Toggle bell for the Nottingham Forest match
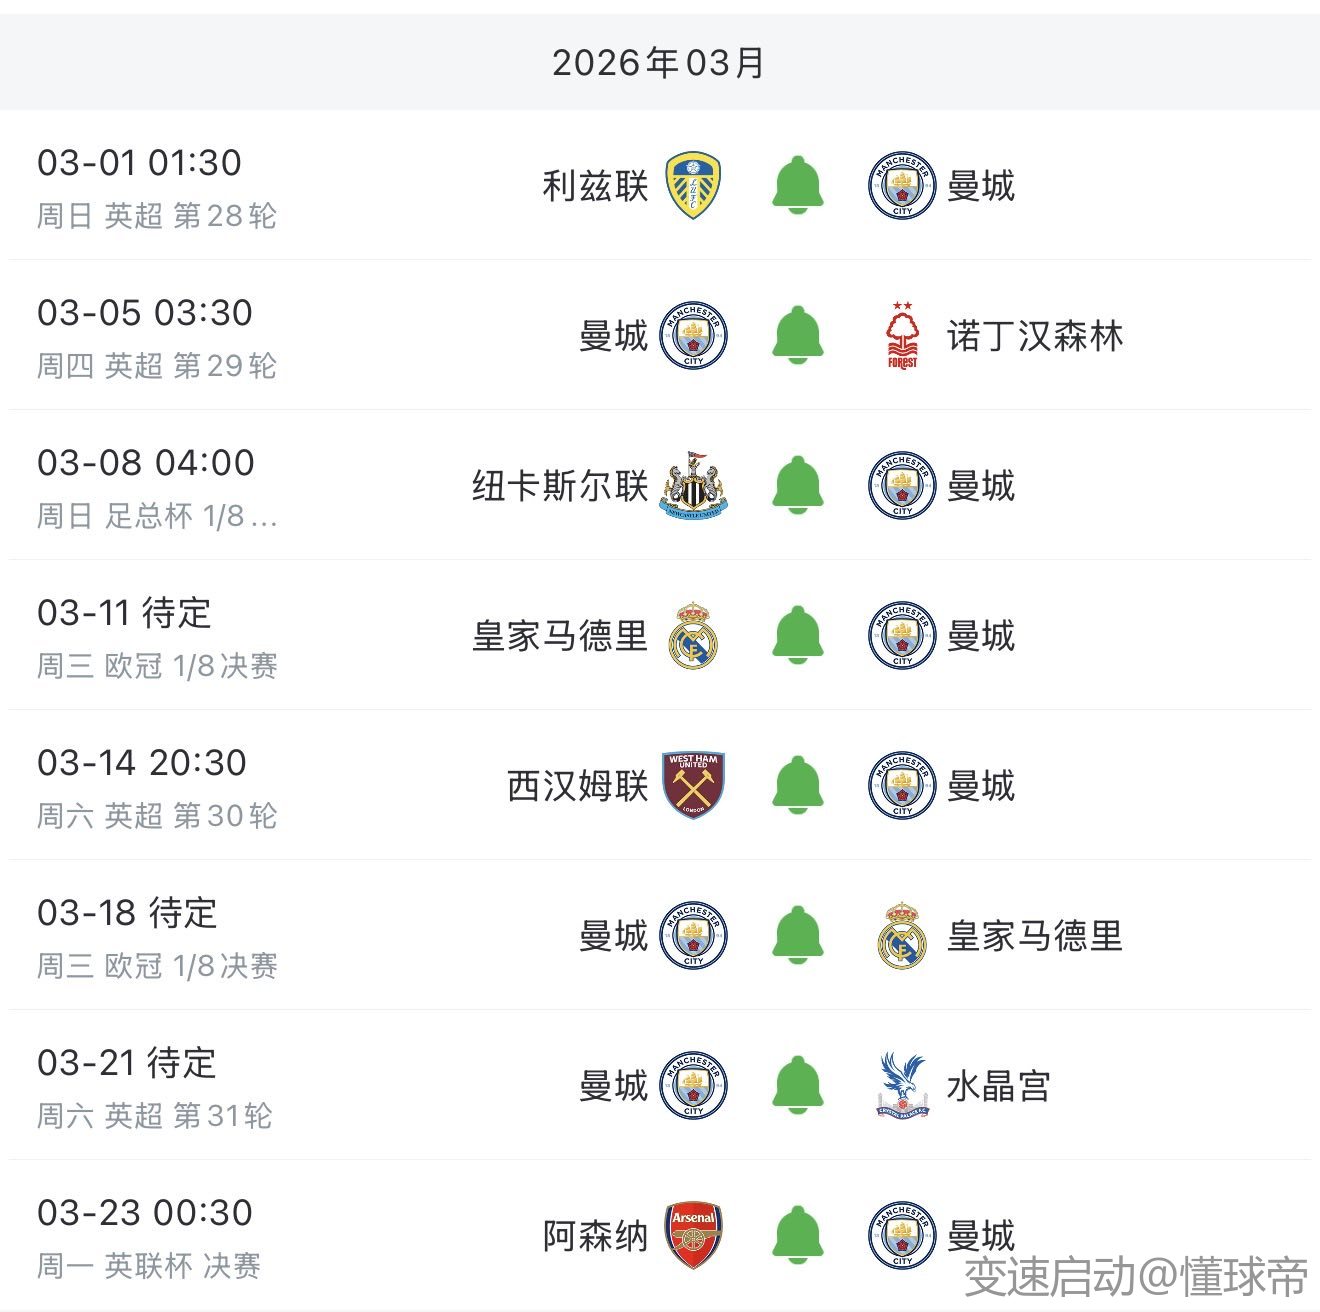 [x=798, y=335]
